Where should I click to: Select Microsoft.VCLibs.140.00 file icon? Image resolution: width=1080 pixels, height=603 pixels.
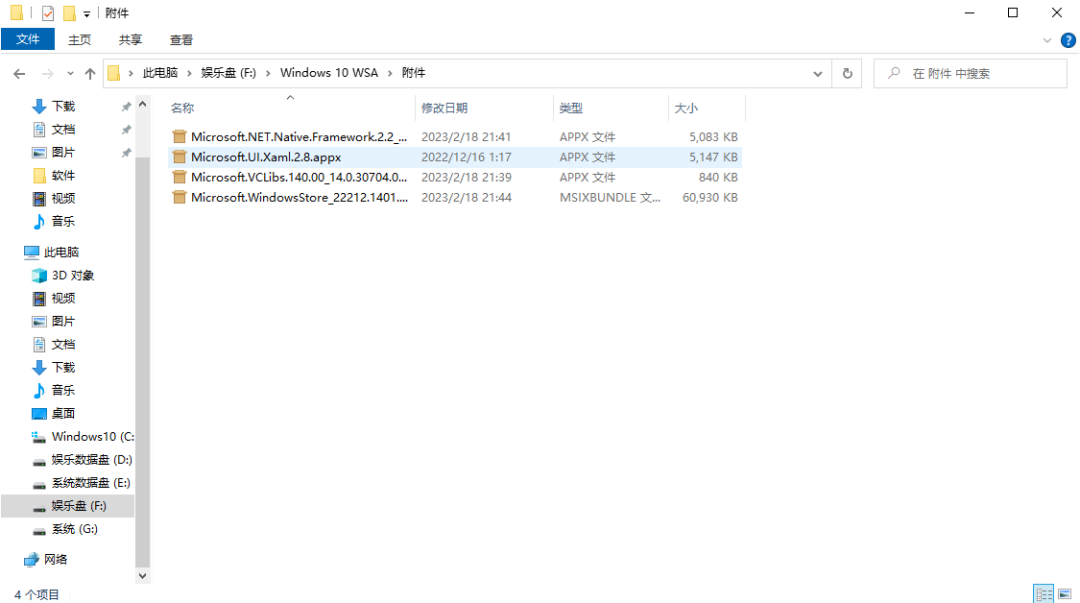point(179,177)
